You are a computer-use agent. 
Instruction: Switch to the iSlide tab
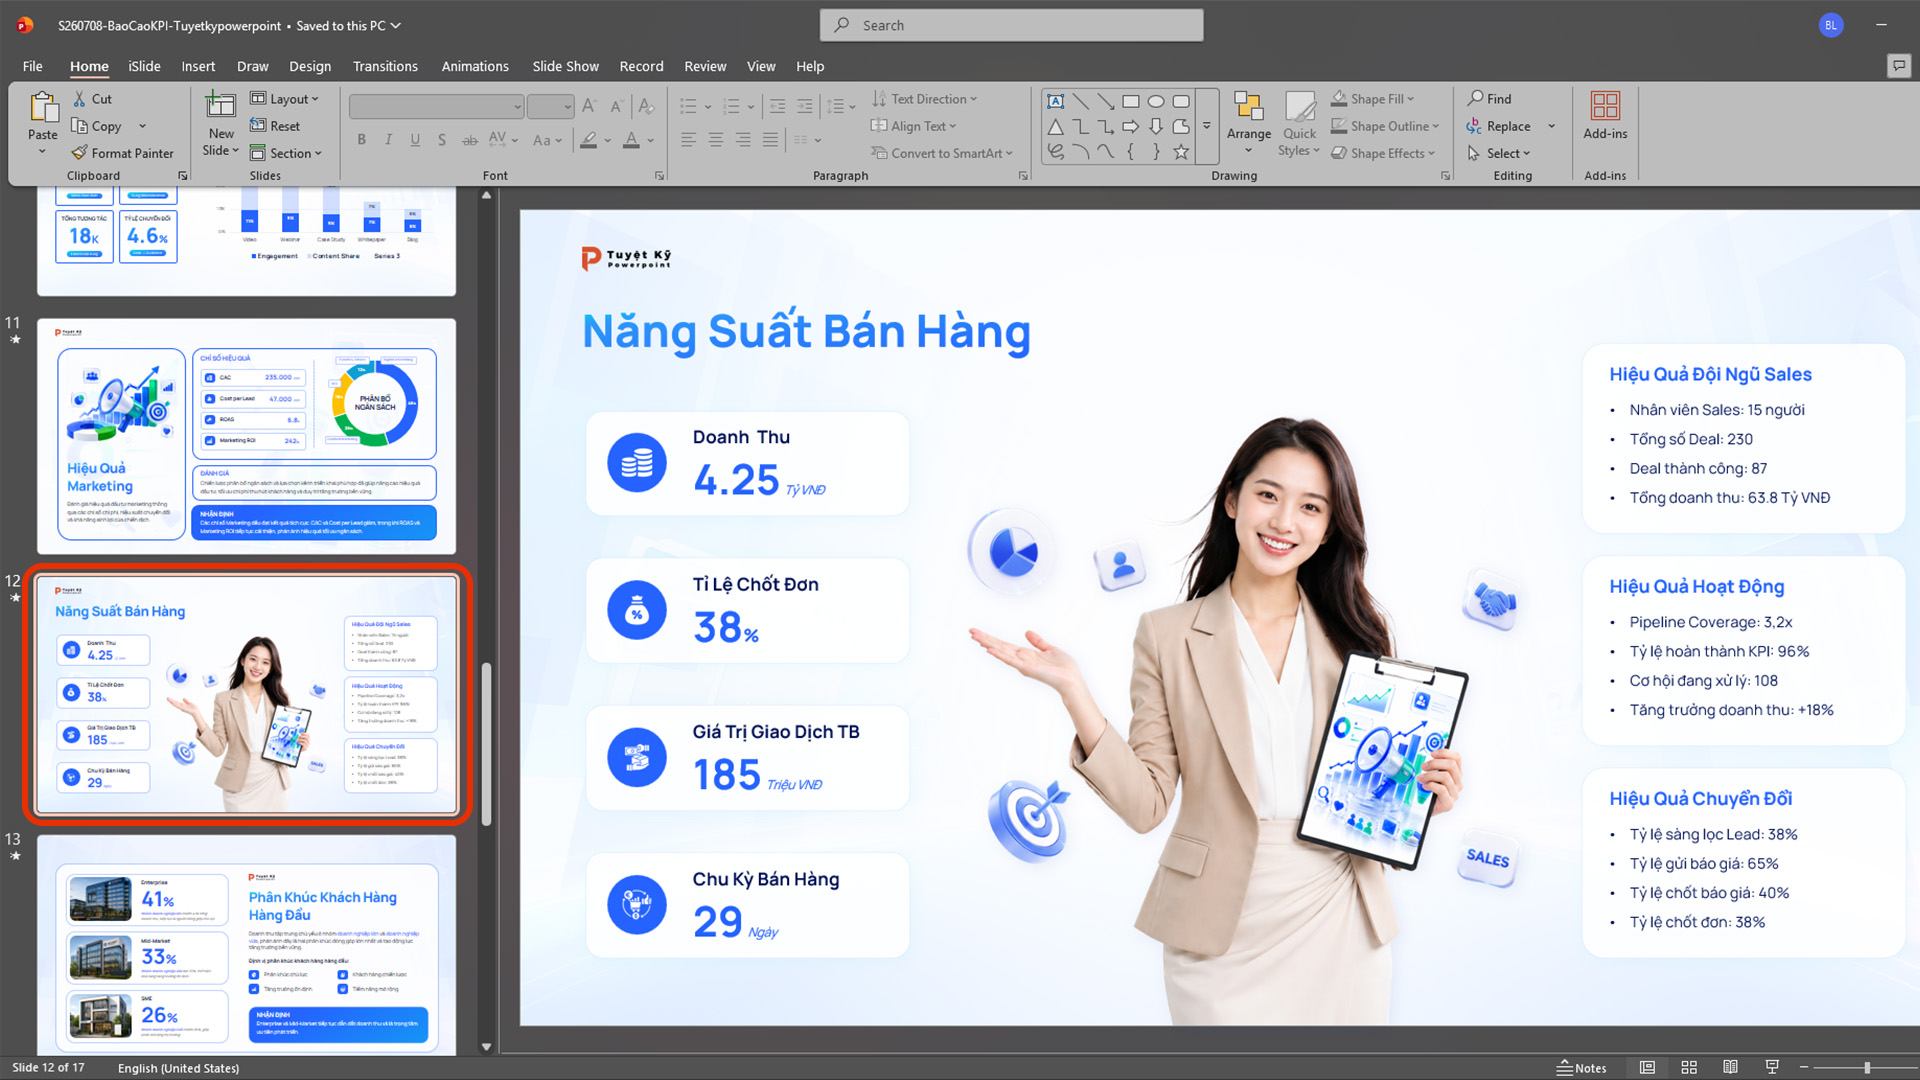pyautogui.click(x=144, y=66)
